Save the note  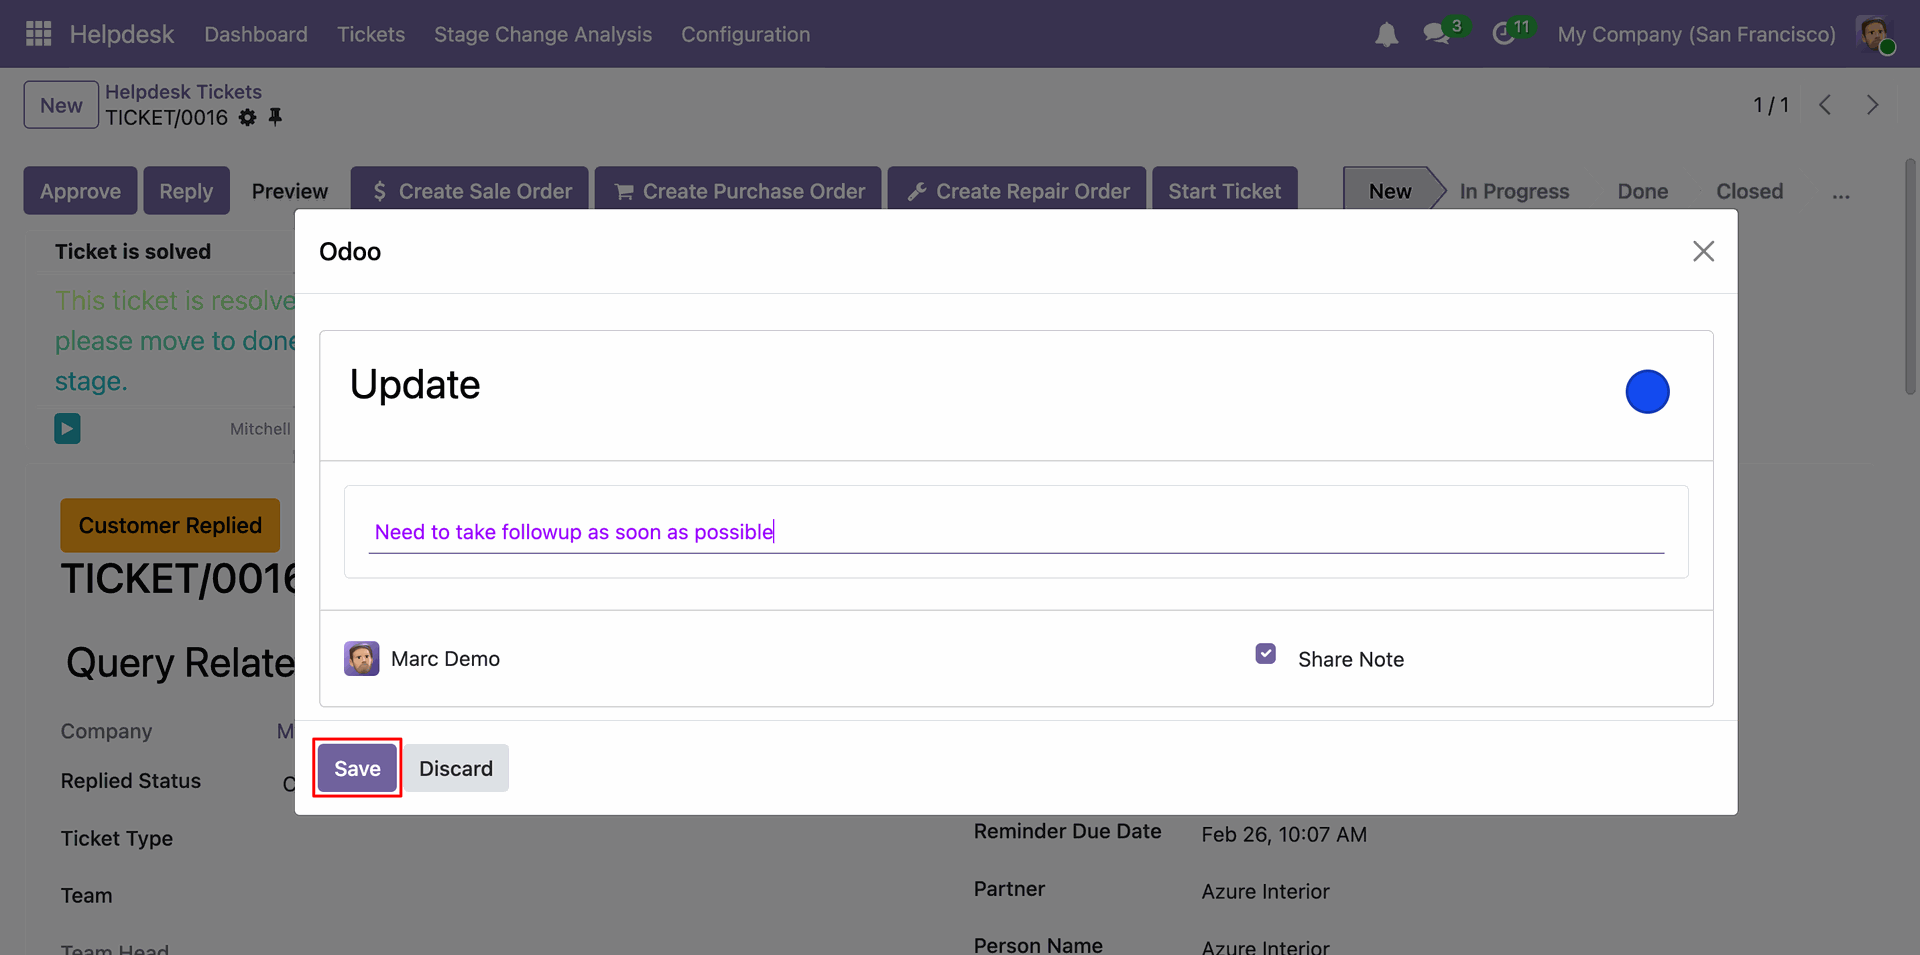[357, 768]
